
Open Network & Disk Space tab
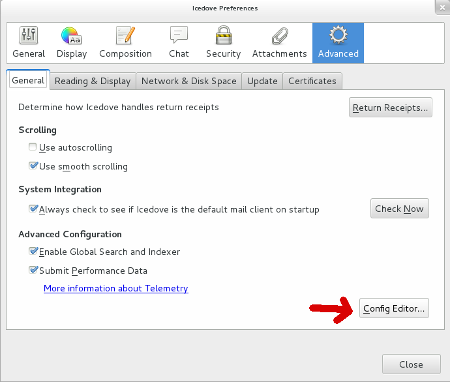189,81
